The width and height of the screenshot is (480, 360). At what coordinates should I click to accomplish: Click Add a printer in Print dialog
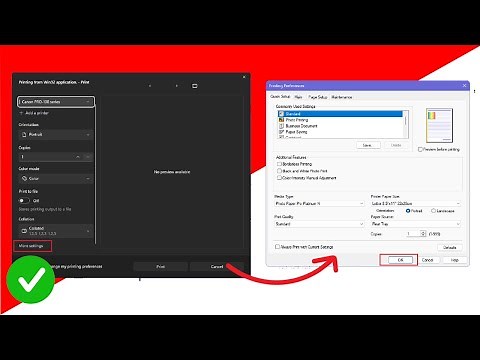point(34,113)
